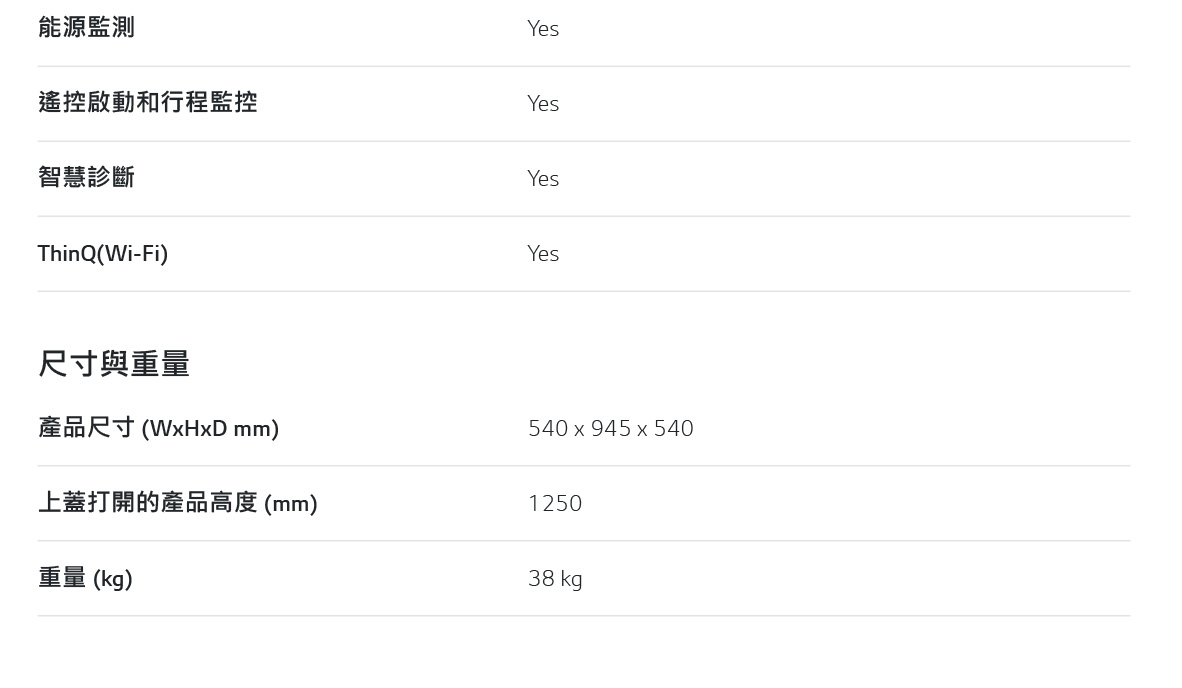The width and height of the screenshot is (1182, 688).
Task: Click the (mm) unit in the lid height label
Action: coord(290,503)
